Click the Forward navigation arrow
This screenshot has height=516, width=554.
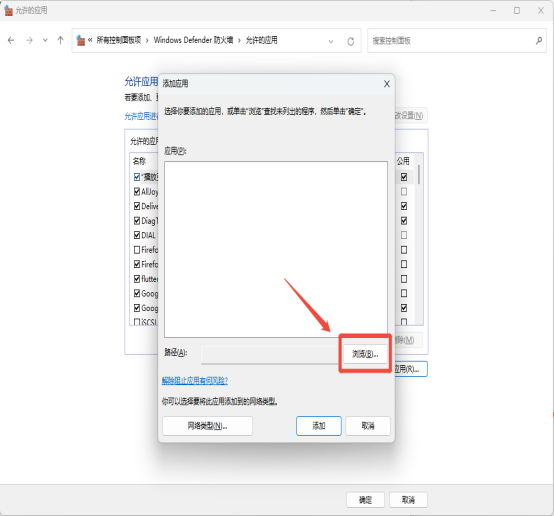tap(29, 40)
